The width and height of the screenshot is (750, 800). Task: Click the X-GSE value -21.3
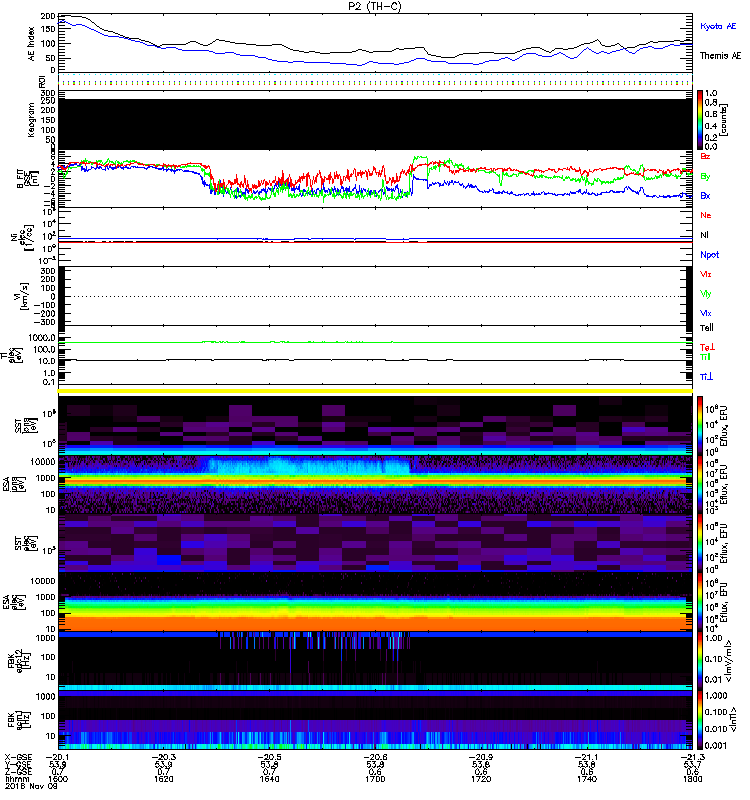point(691,758)
